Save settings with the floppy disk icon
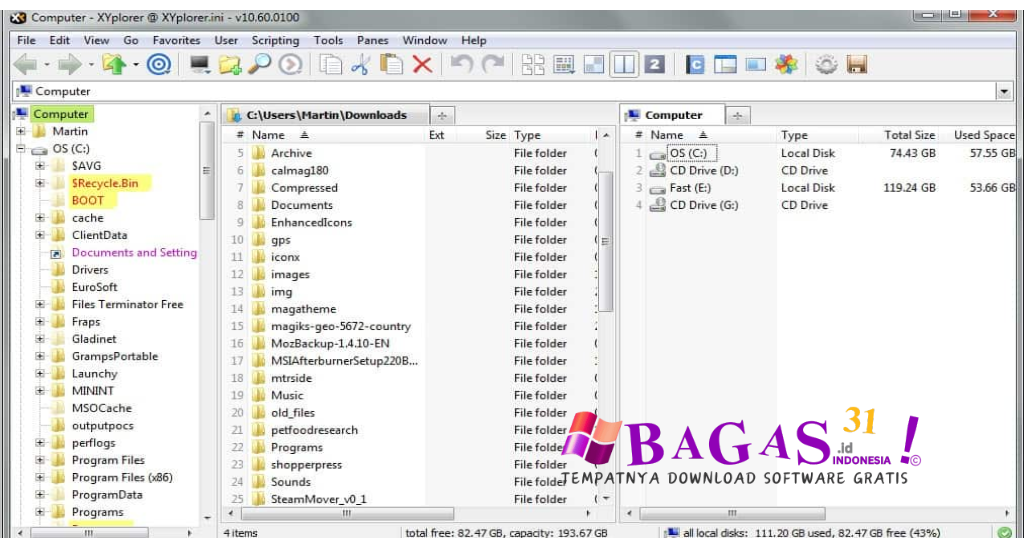 (857, 65)
